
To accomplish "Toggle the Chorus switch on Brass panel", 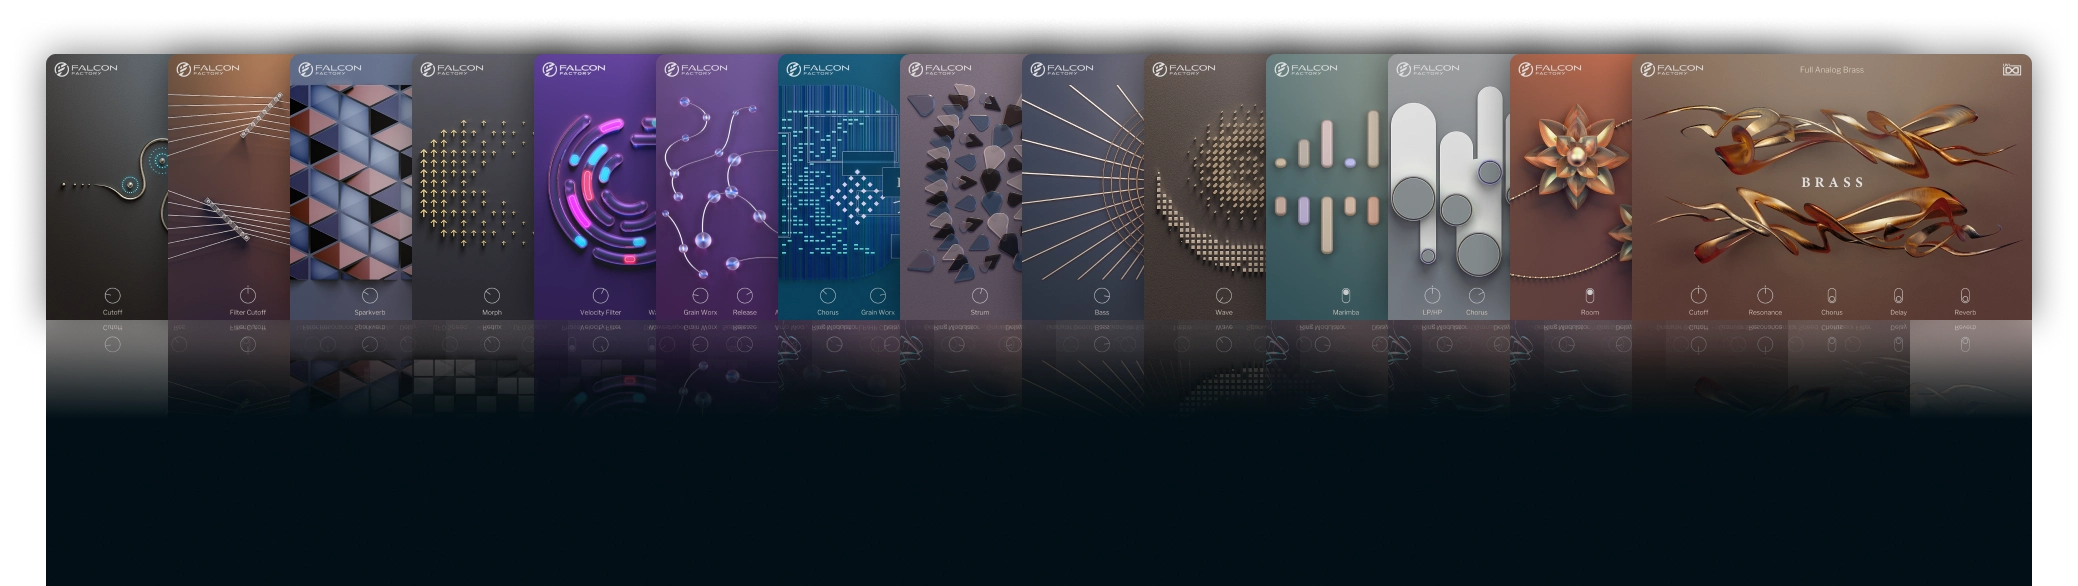I will point(1831,296).
